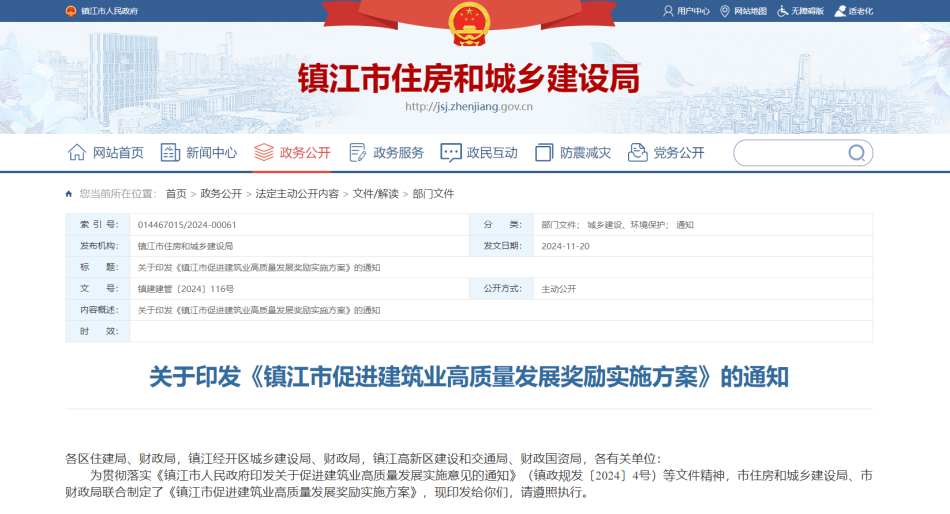
Task: Click 分类 value 部门文件; 城乡建设、环境保护; 通知
Action: click(617, 225)
